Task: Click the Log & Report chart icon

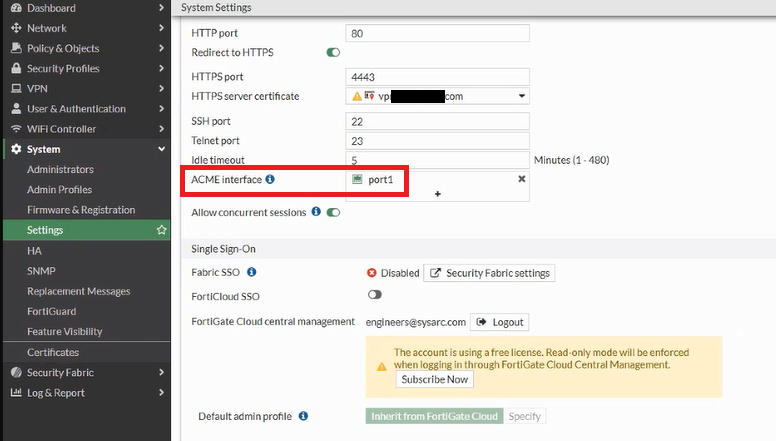Action: click(16, 392)
